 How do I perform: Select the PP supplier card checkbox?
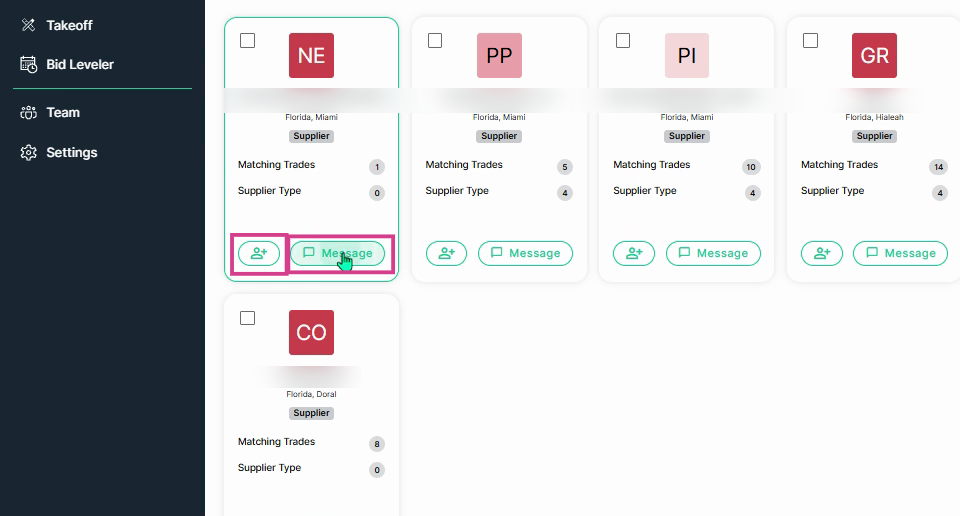click(x=435, y=40)
